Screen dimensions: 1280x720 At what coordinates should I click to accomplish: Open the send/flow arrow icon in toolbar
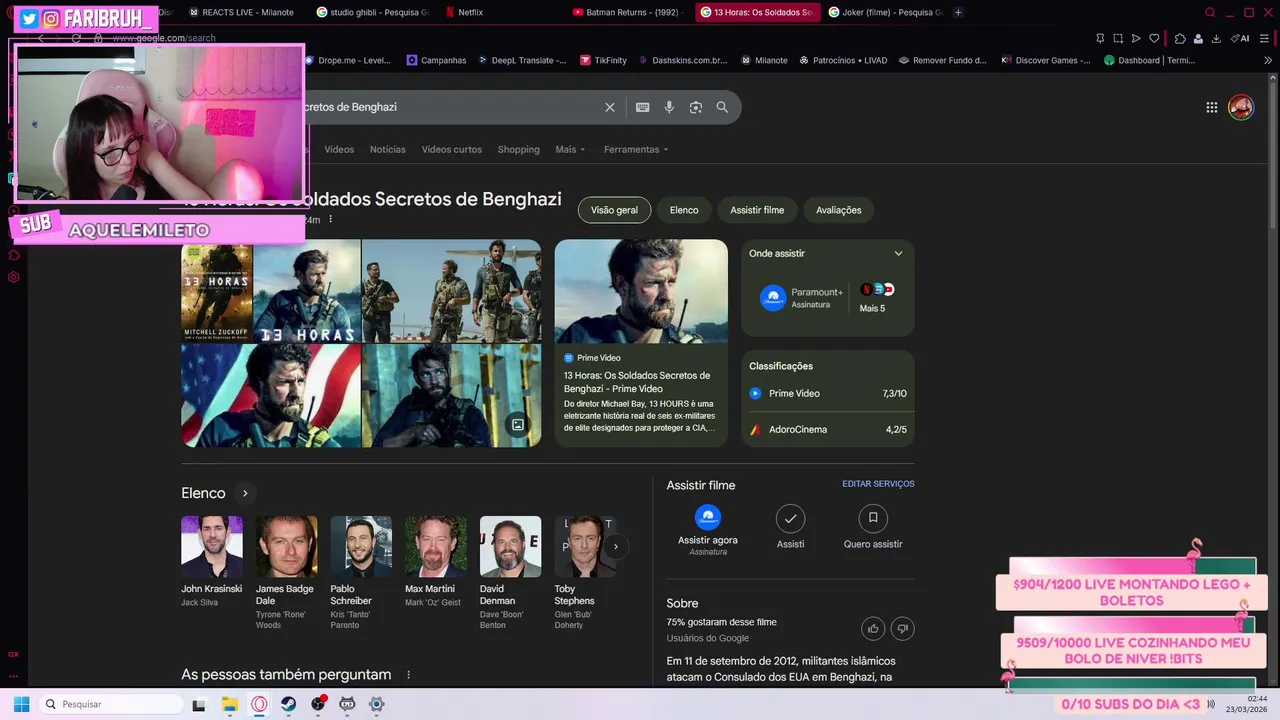pyautogui.click(x=1136, y=38)
